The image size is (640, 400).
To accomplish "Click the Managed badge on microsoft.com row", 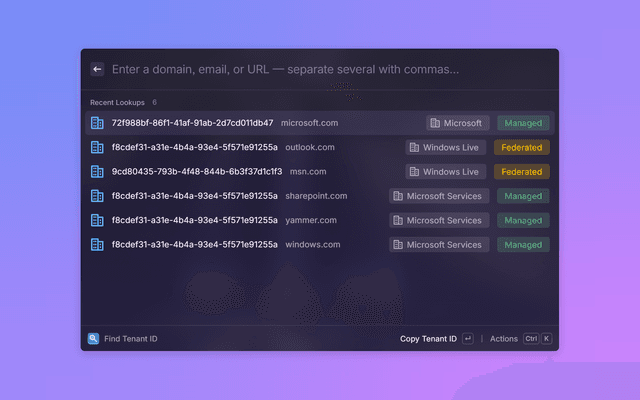I will click(523, 123).
